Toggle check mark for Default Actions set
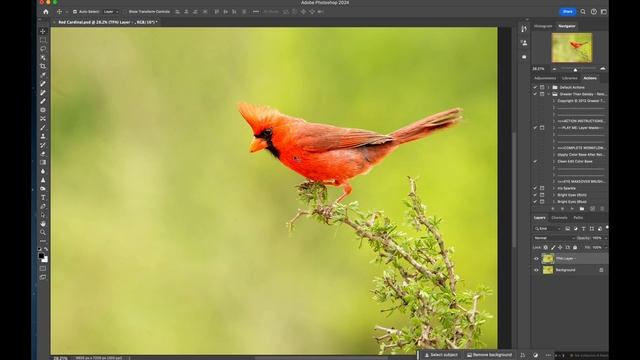 point(535,87)
